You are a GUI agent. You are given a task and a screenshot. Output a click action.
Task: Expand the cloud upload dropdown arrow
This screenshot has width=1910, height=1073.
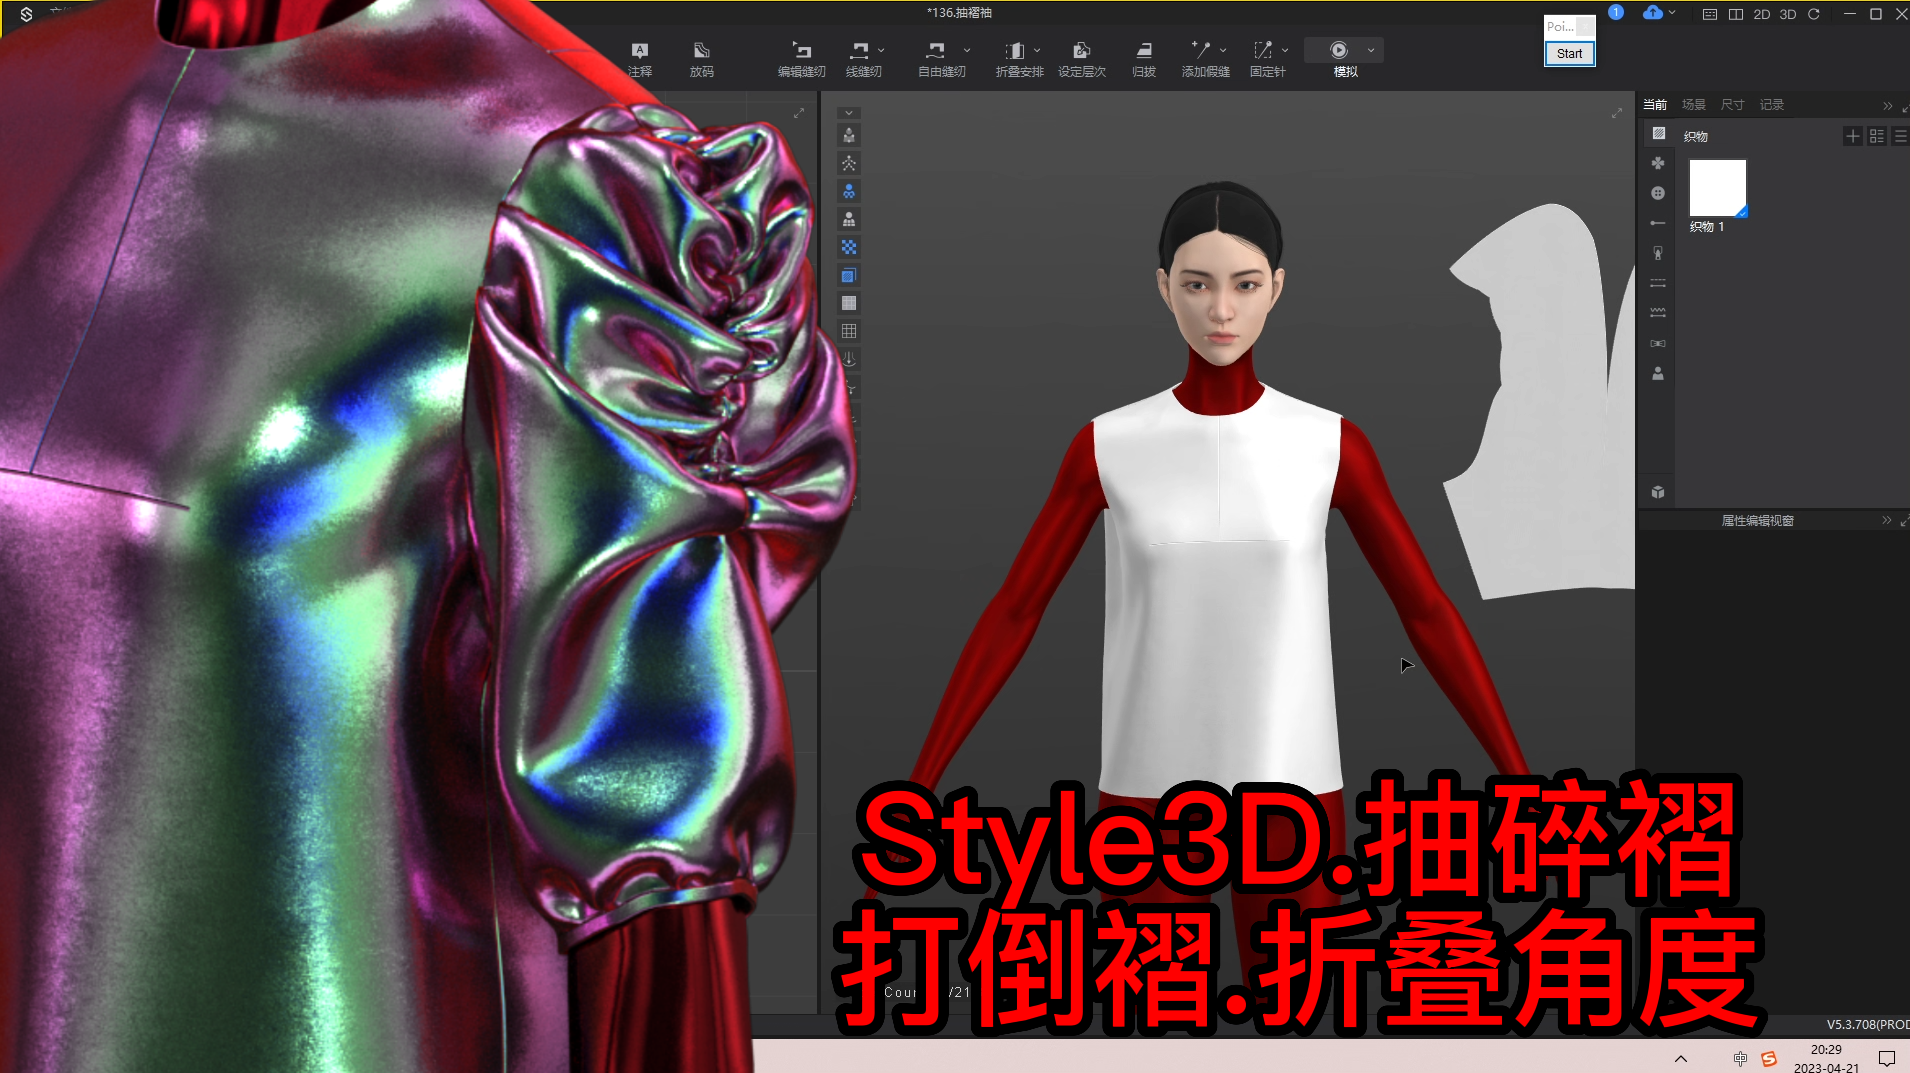pyautogui.click(x=1673, y=13)
